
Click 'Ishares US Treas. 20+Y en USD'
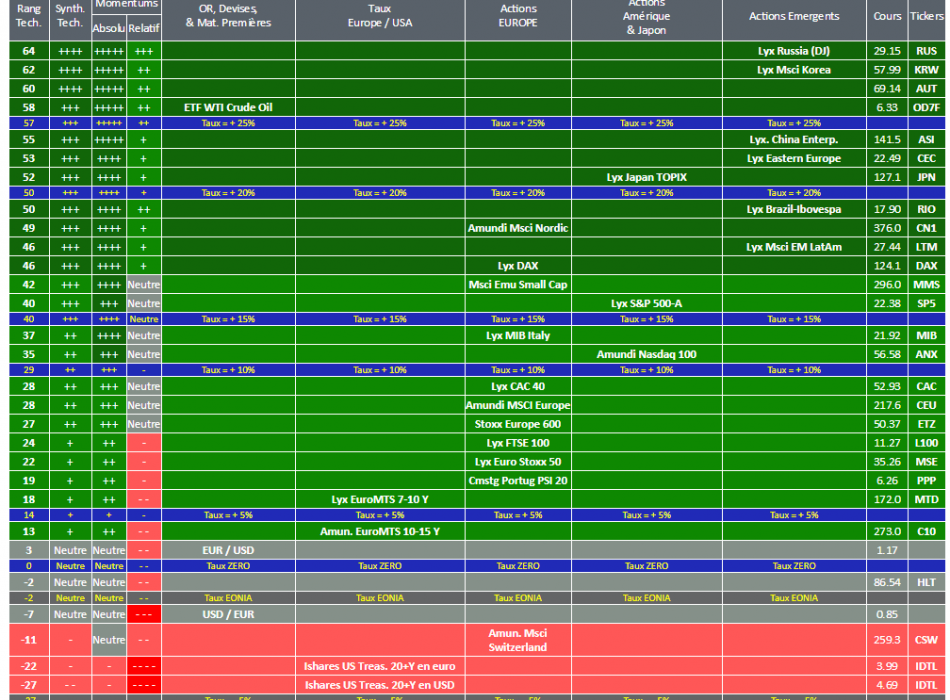pyautogui.click(x=379, y=685)
